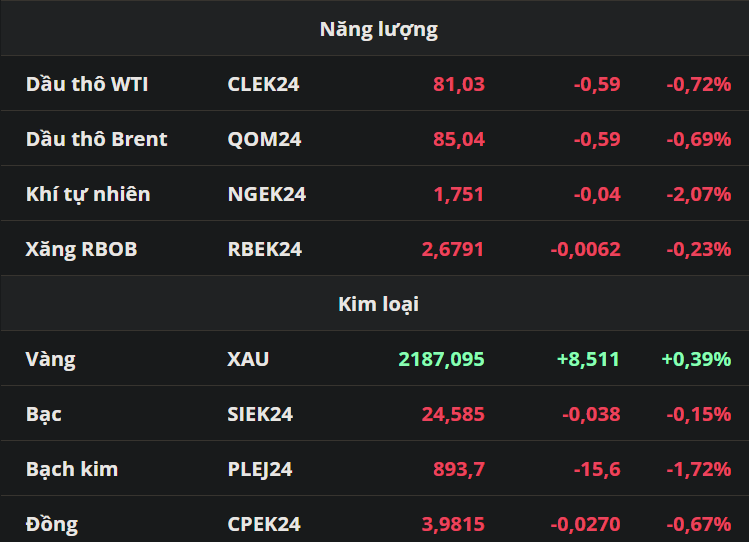Image resolution: width=749 pixels, height=542 pixels.
Task: Click the Kim loại section header
Action: 378,304
